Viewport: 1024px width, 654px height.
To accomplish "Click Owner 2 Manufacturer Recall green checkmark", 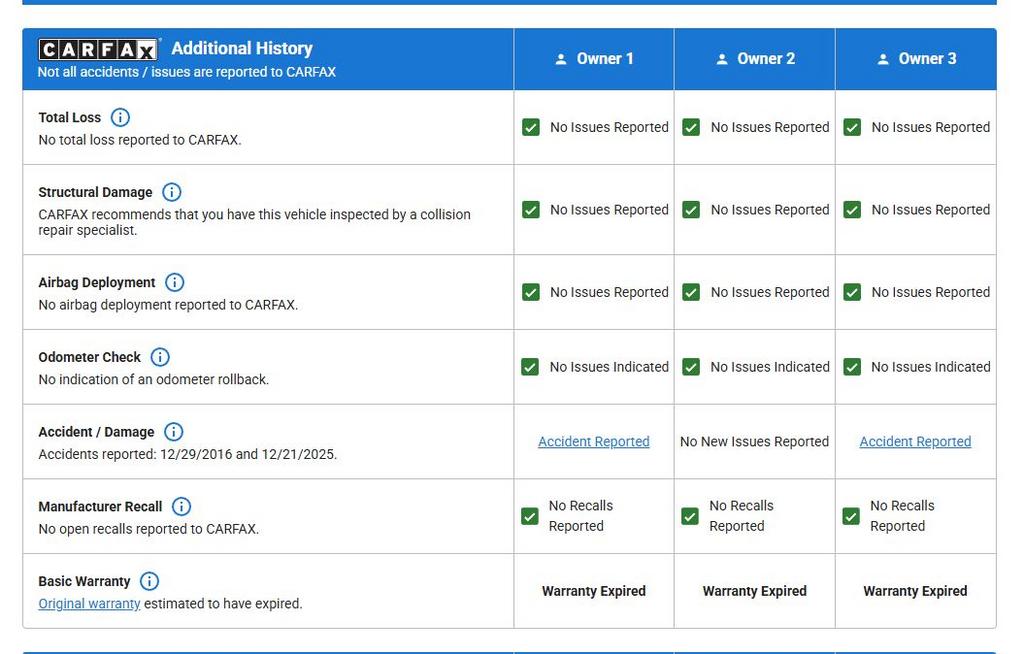I will 690,516.
